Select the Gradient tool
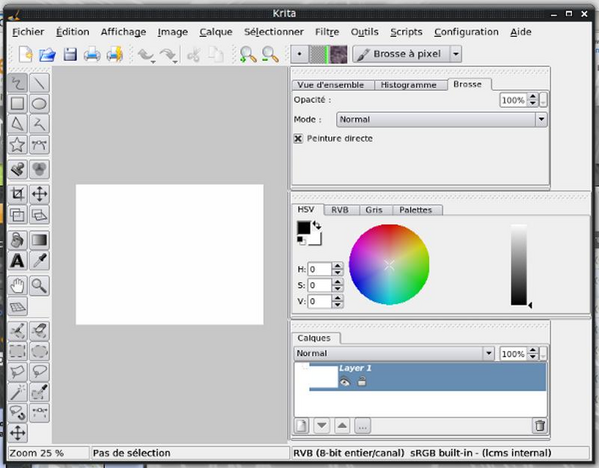 39,240
